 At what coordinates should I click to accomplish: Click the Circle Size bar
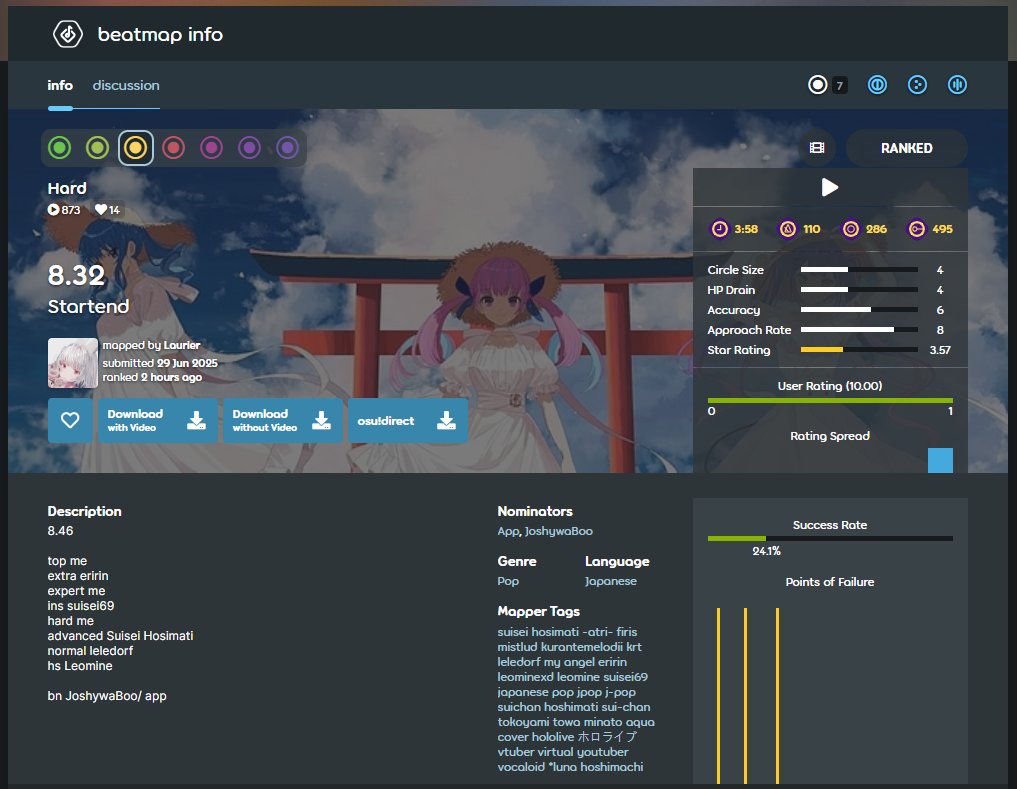[859, 269]
